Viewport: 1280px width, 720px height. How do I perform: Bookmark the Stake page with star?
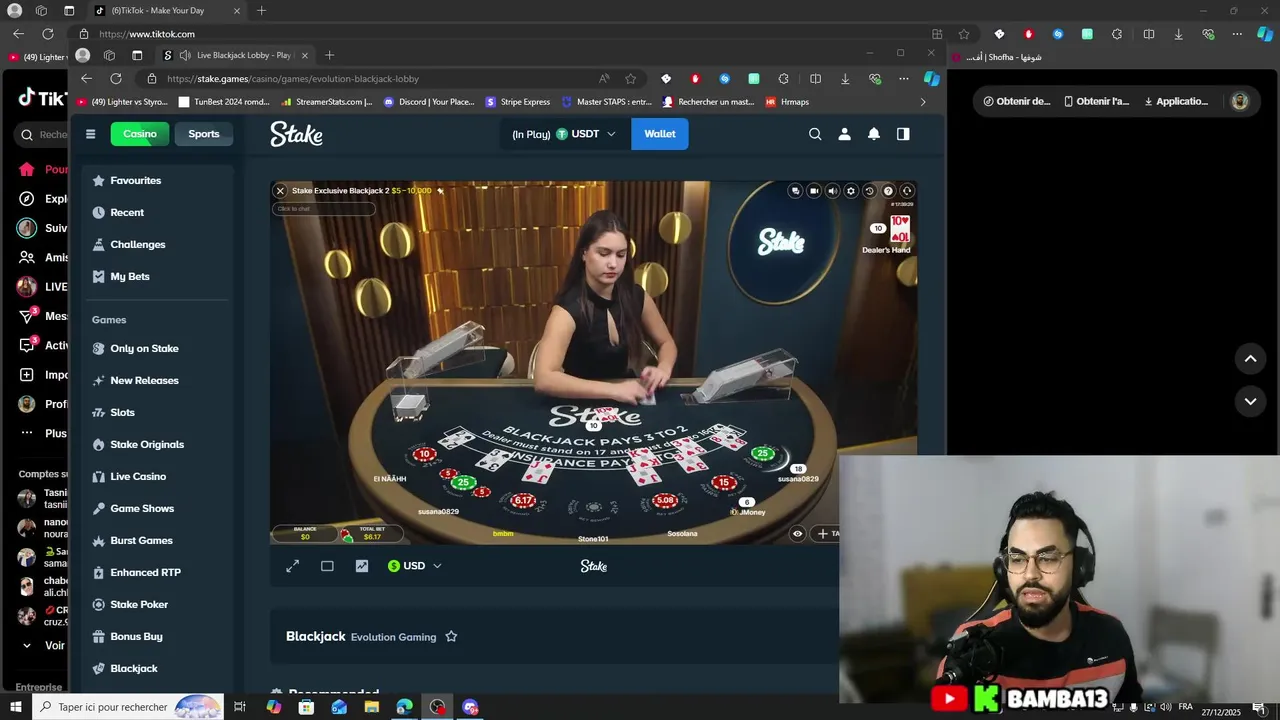coord(630,79)
